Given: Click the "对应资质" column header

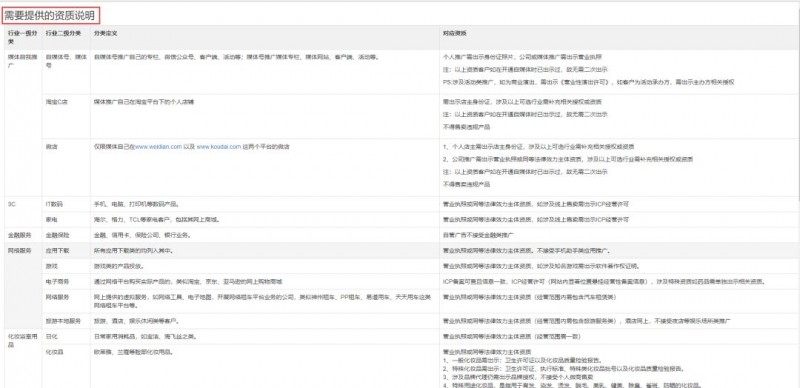Looking at the screenshot, I should click(455, 33).
